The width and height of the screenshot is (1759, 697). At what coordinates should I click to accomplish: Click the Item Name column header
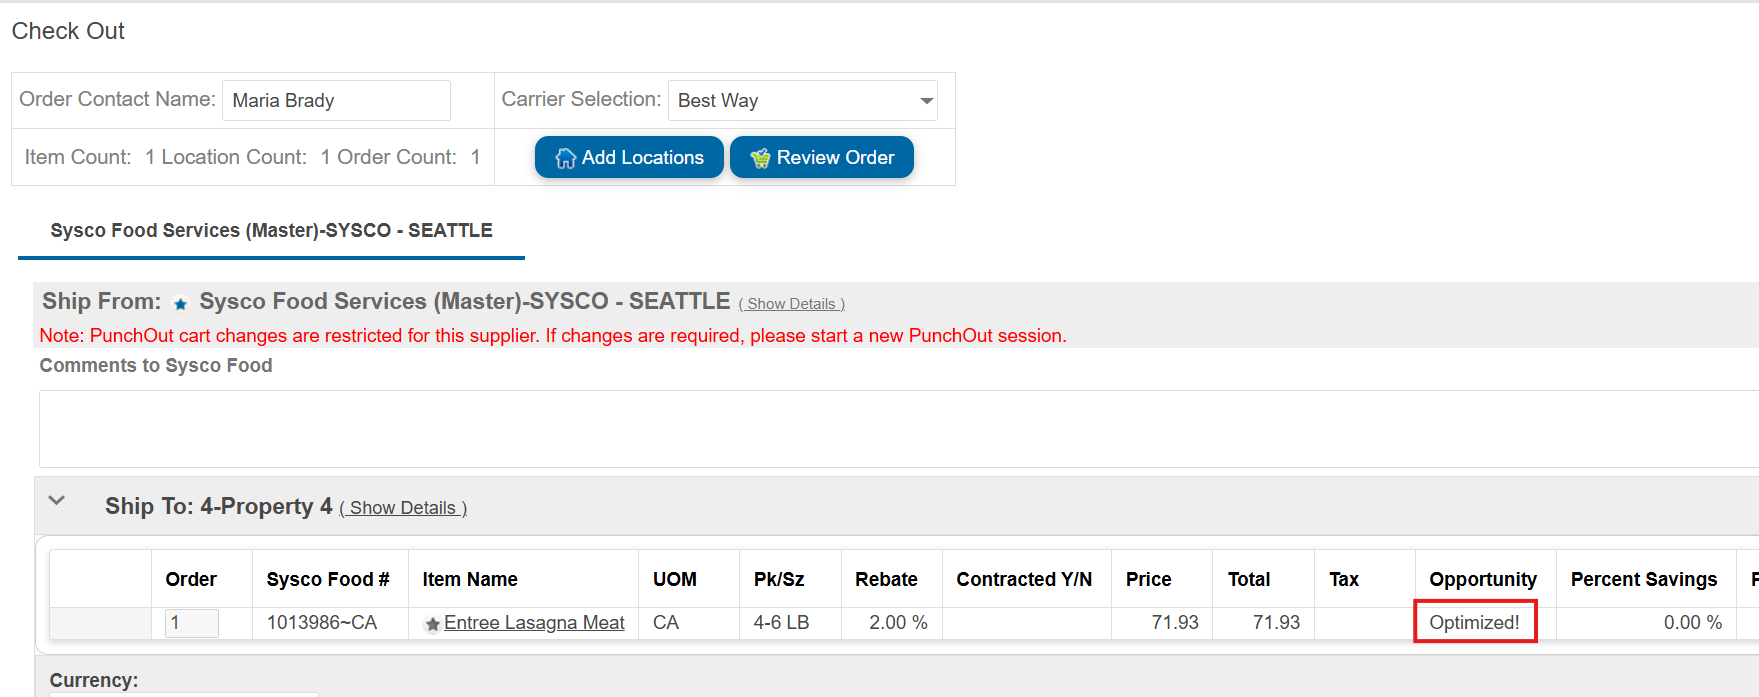click(x=470, y=579)
